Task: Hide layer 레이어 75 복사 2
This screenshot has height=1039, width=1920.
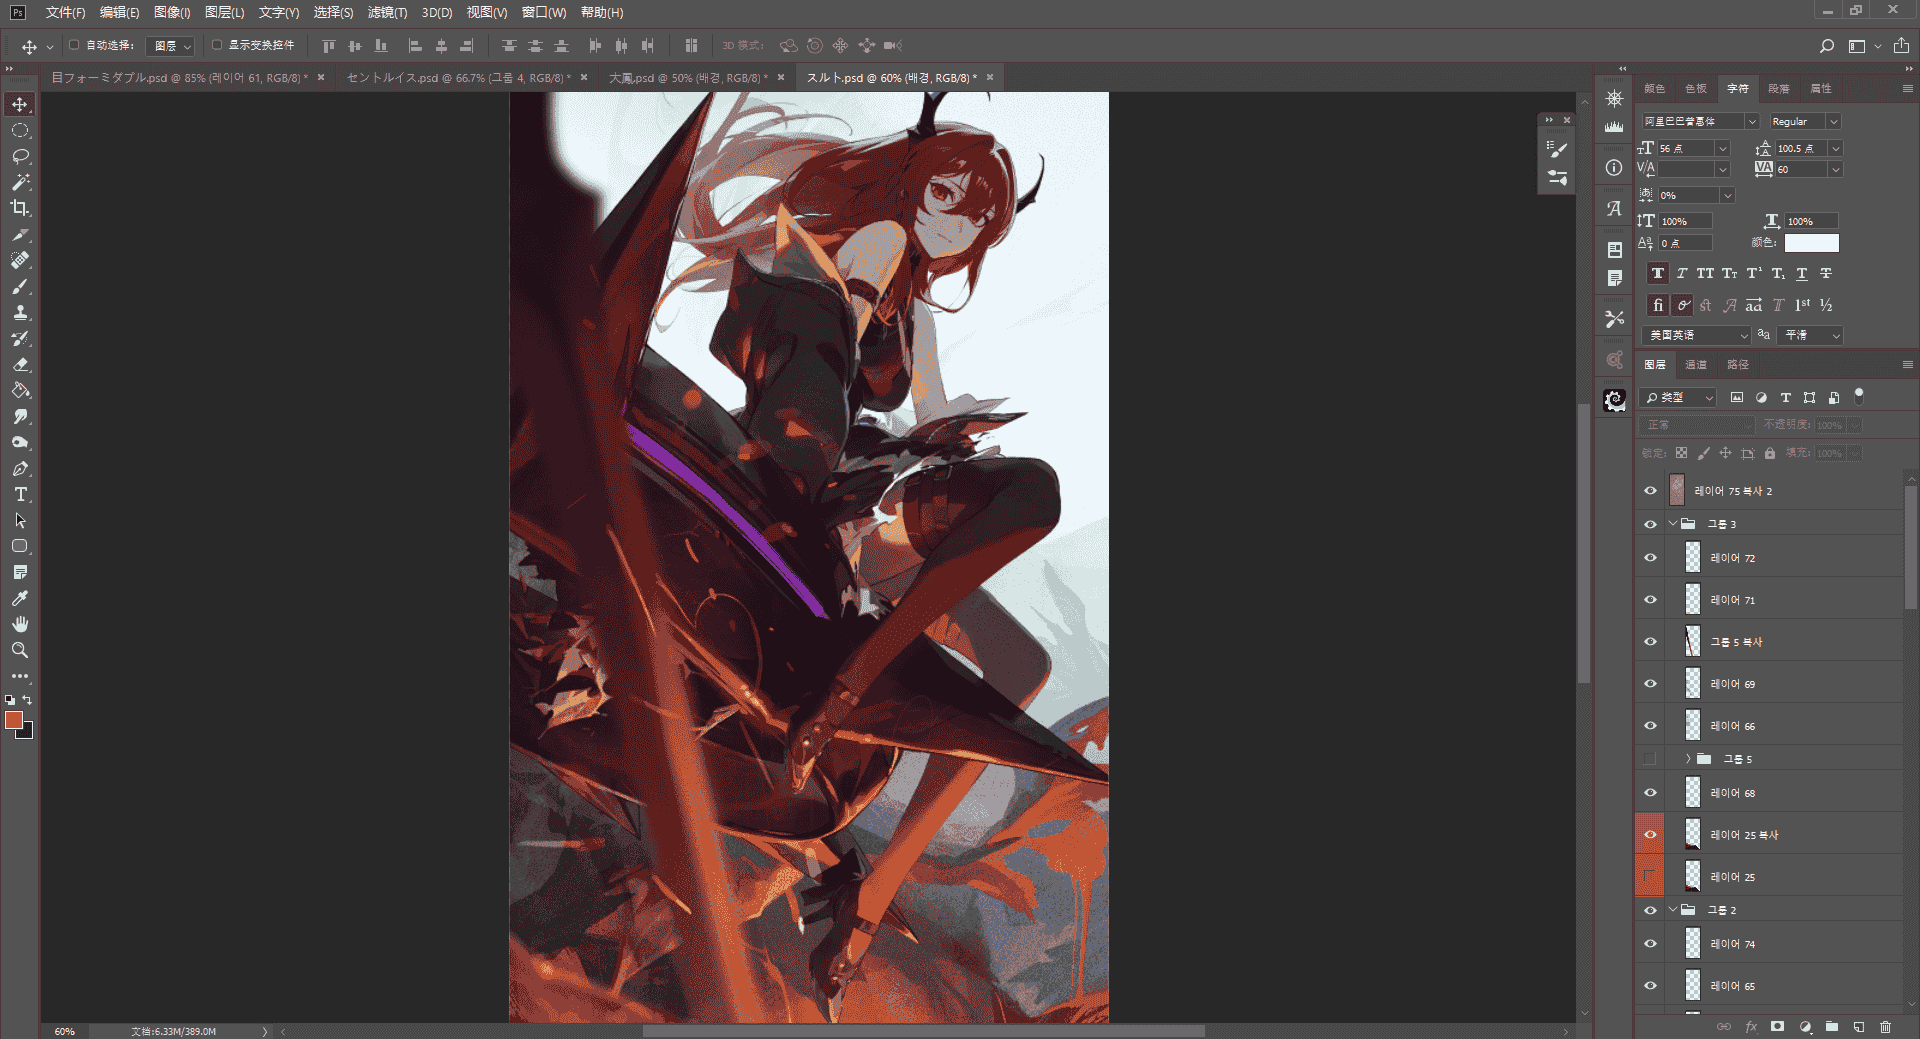Action: [1650, 491]
